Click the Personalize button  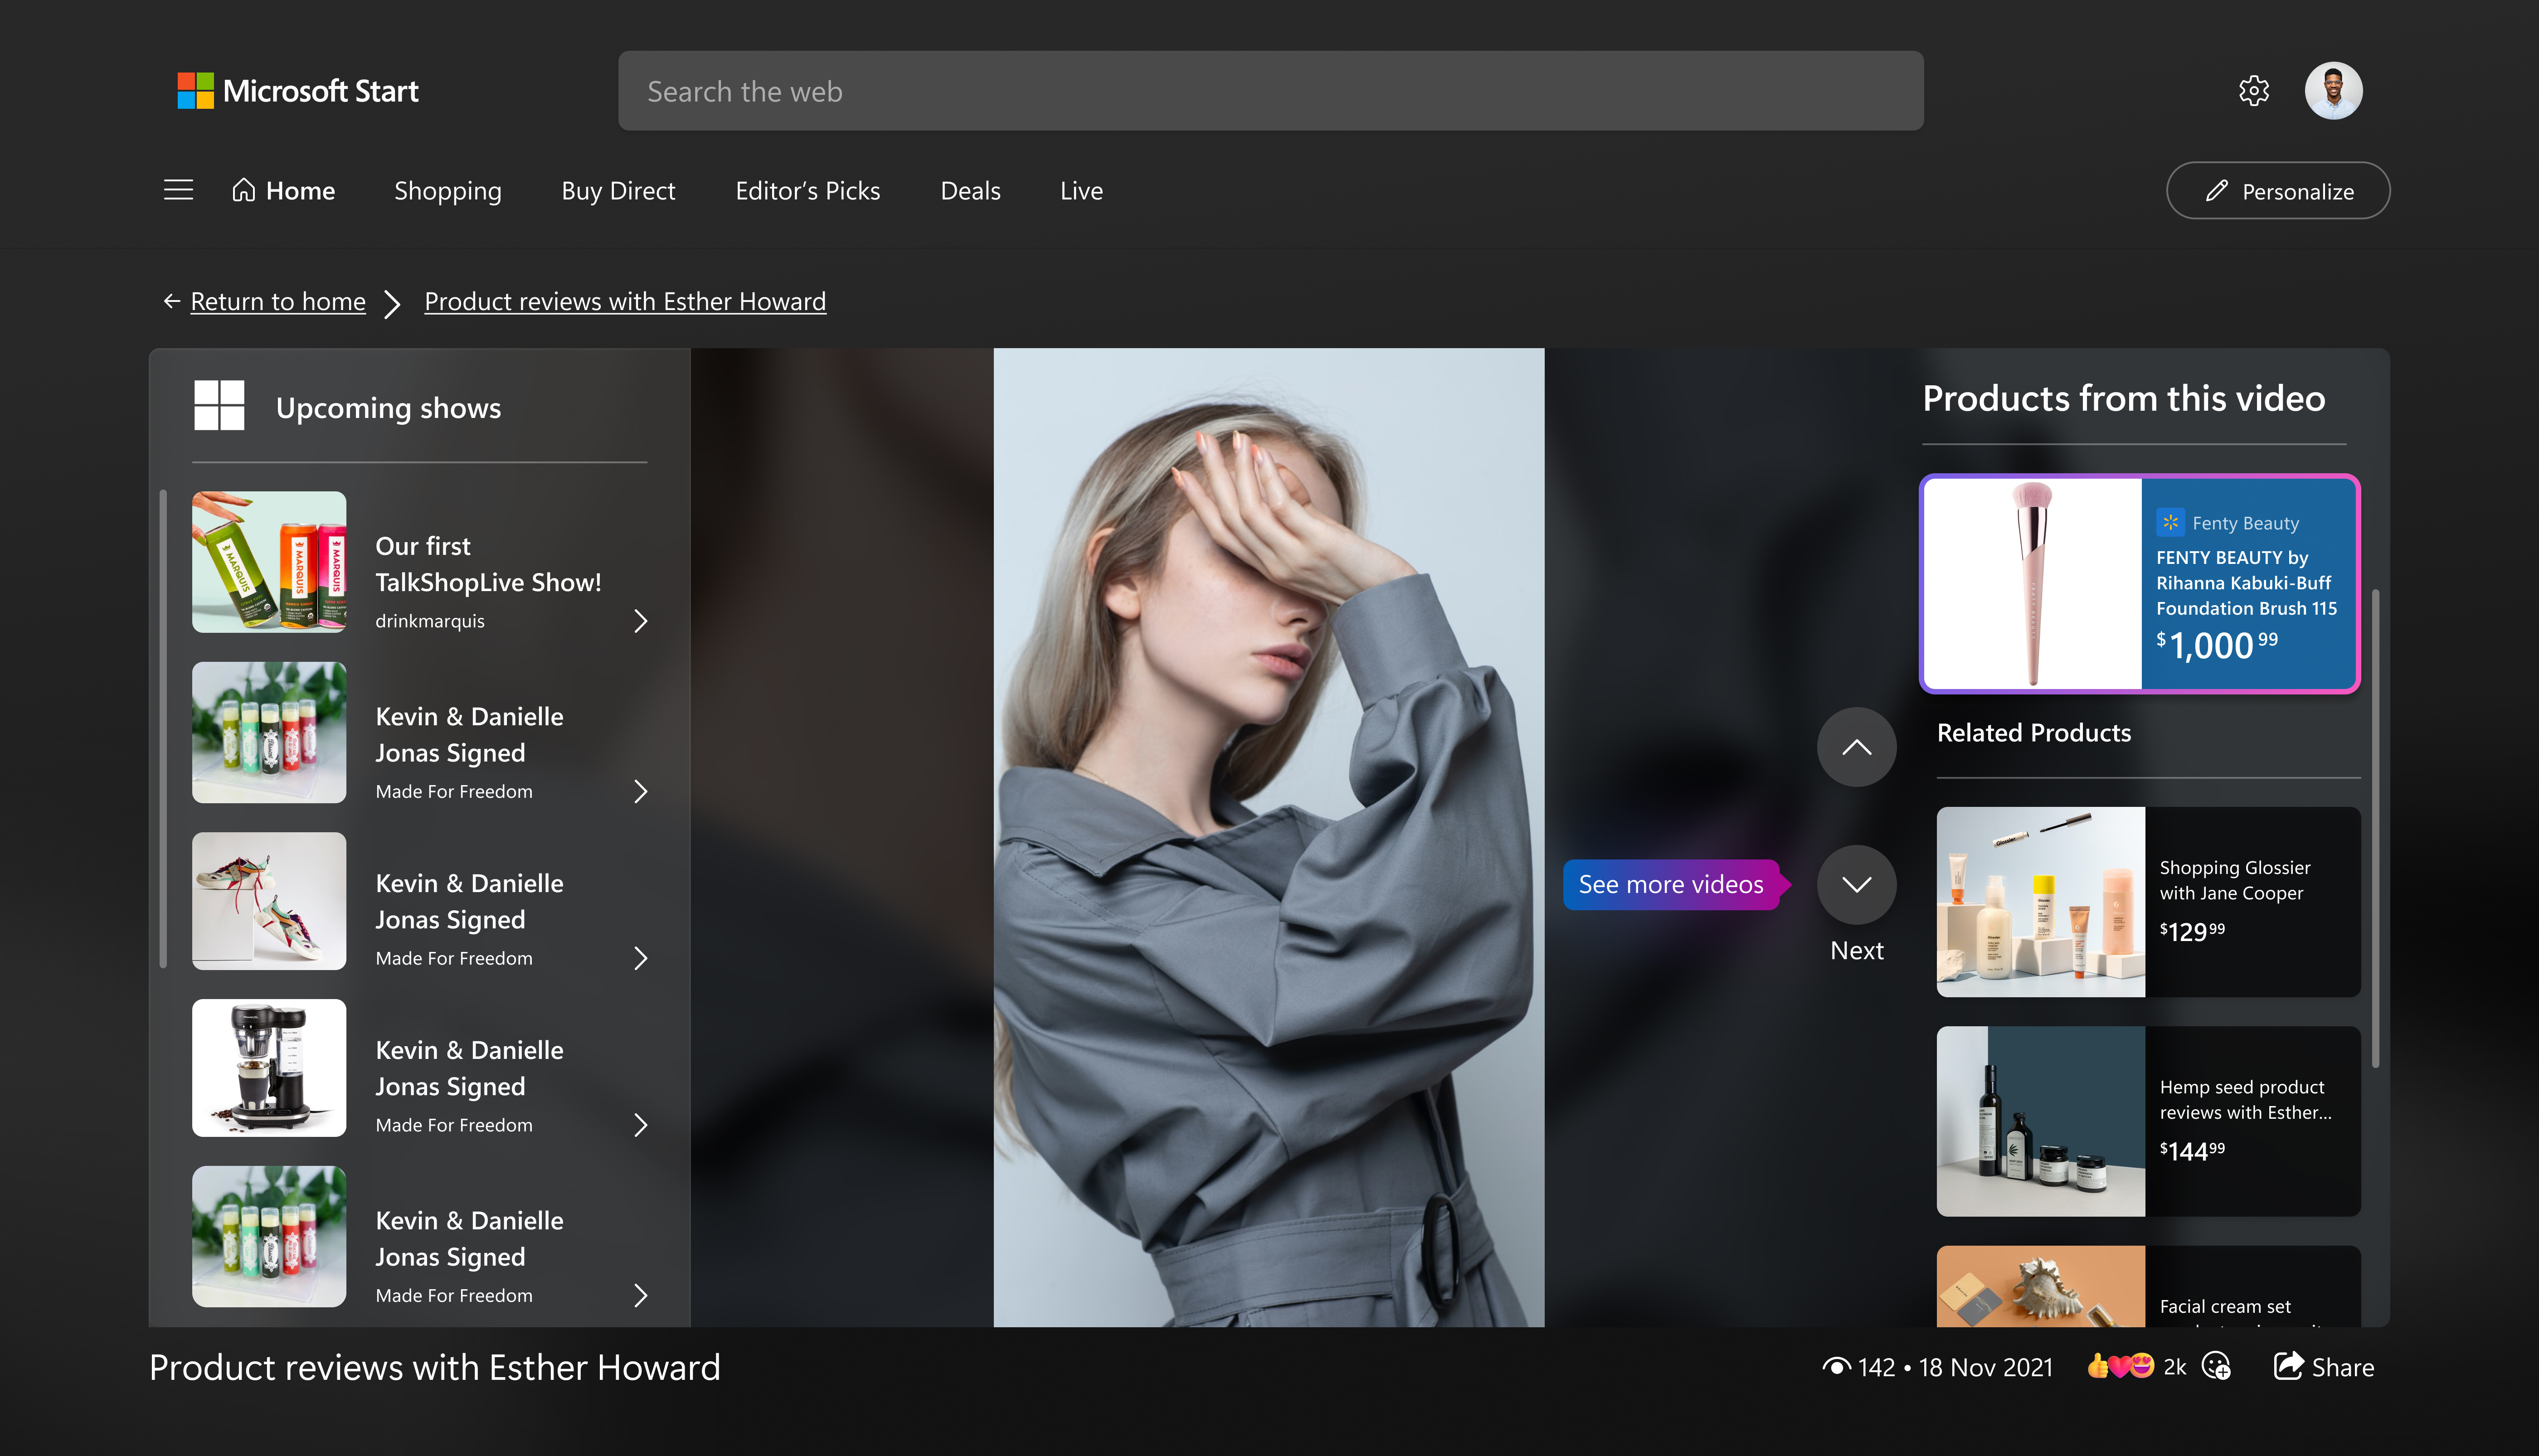pos(2278,190)
